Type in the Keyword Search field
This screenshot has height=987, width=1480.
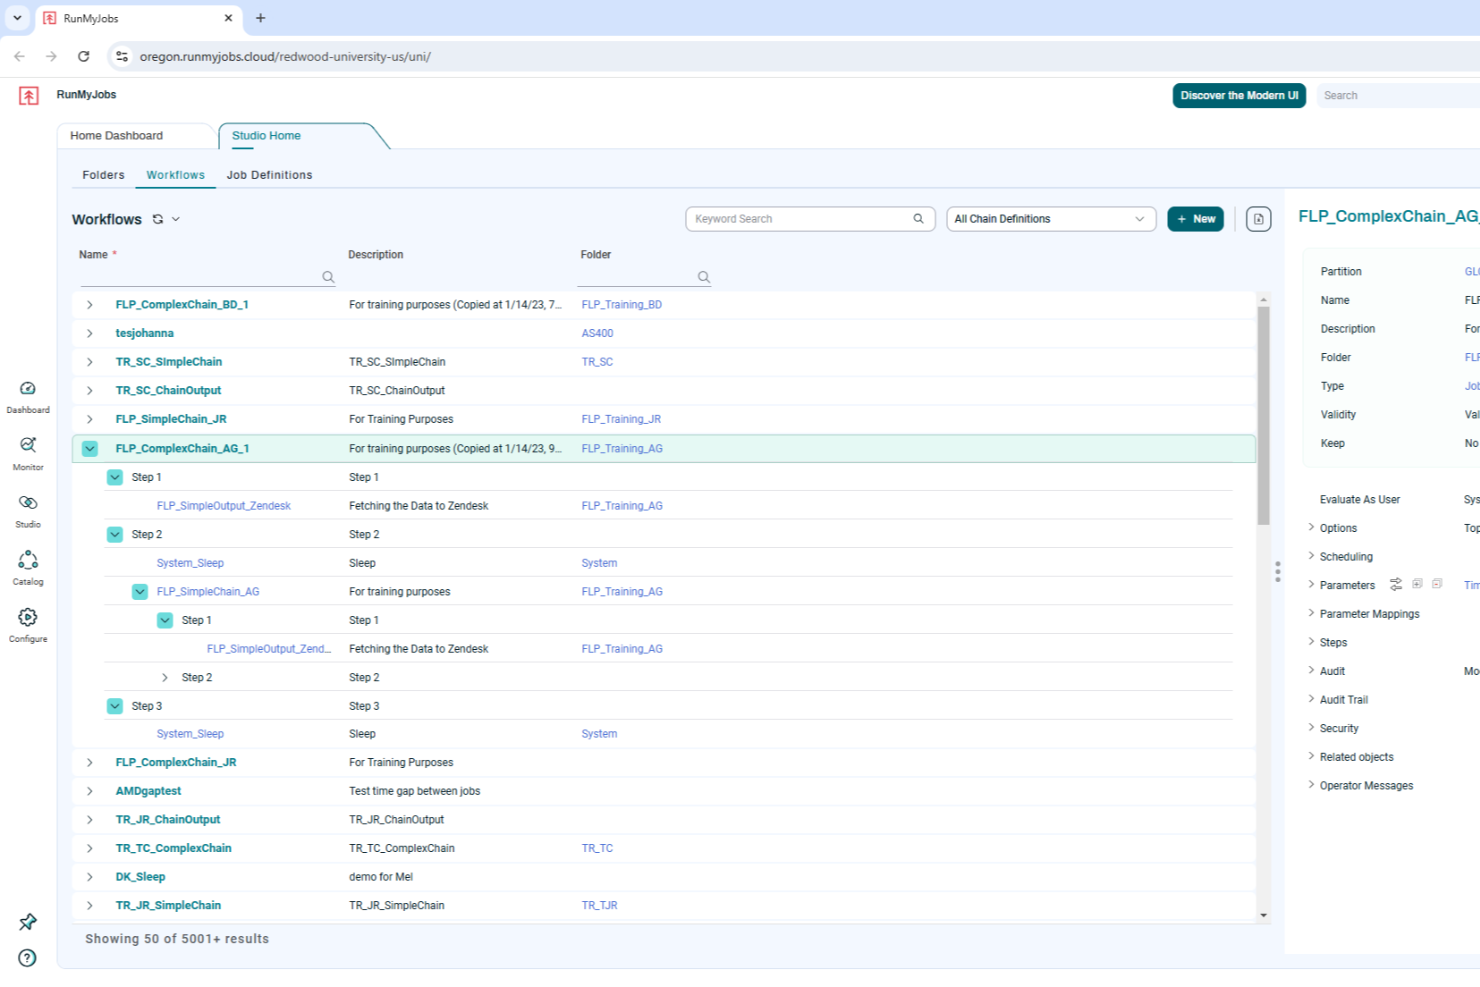(800, 218)
